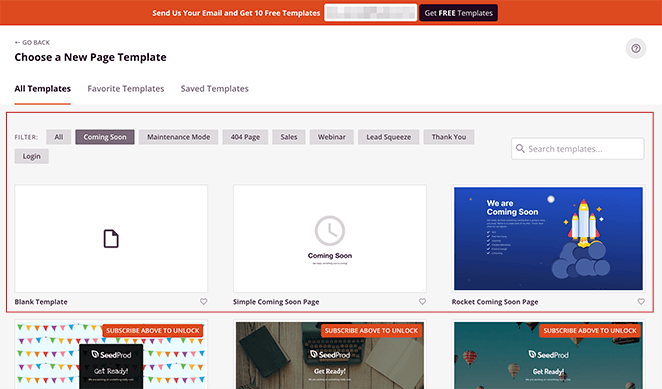This screenshot has width=662, height=389.
Task: Click the email input in the banner
Action: click(x=370, y=13)
